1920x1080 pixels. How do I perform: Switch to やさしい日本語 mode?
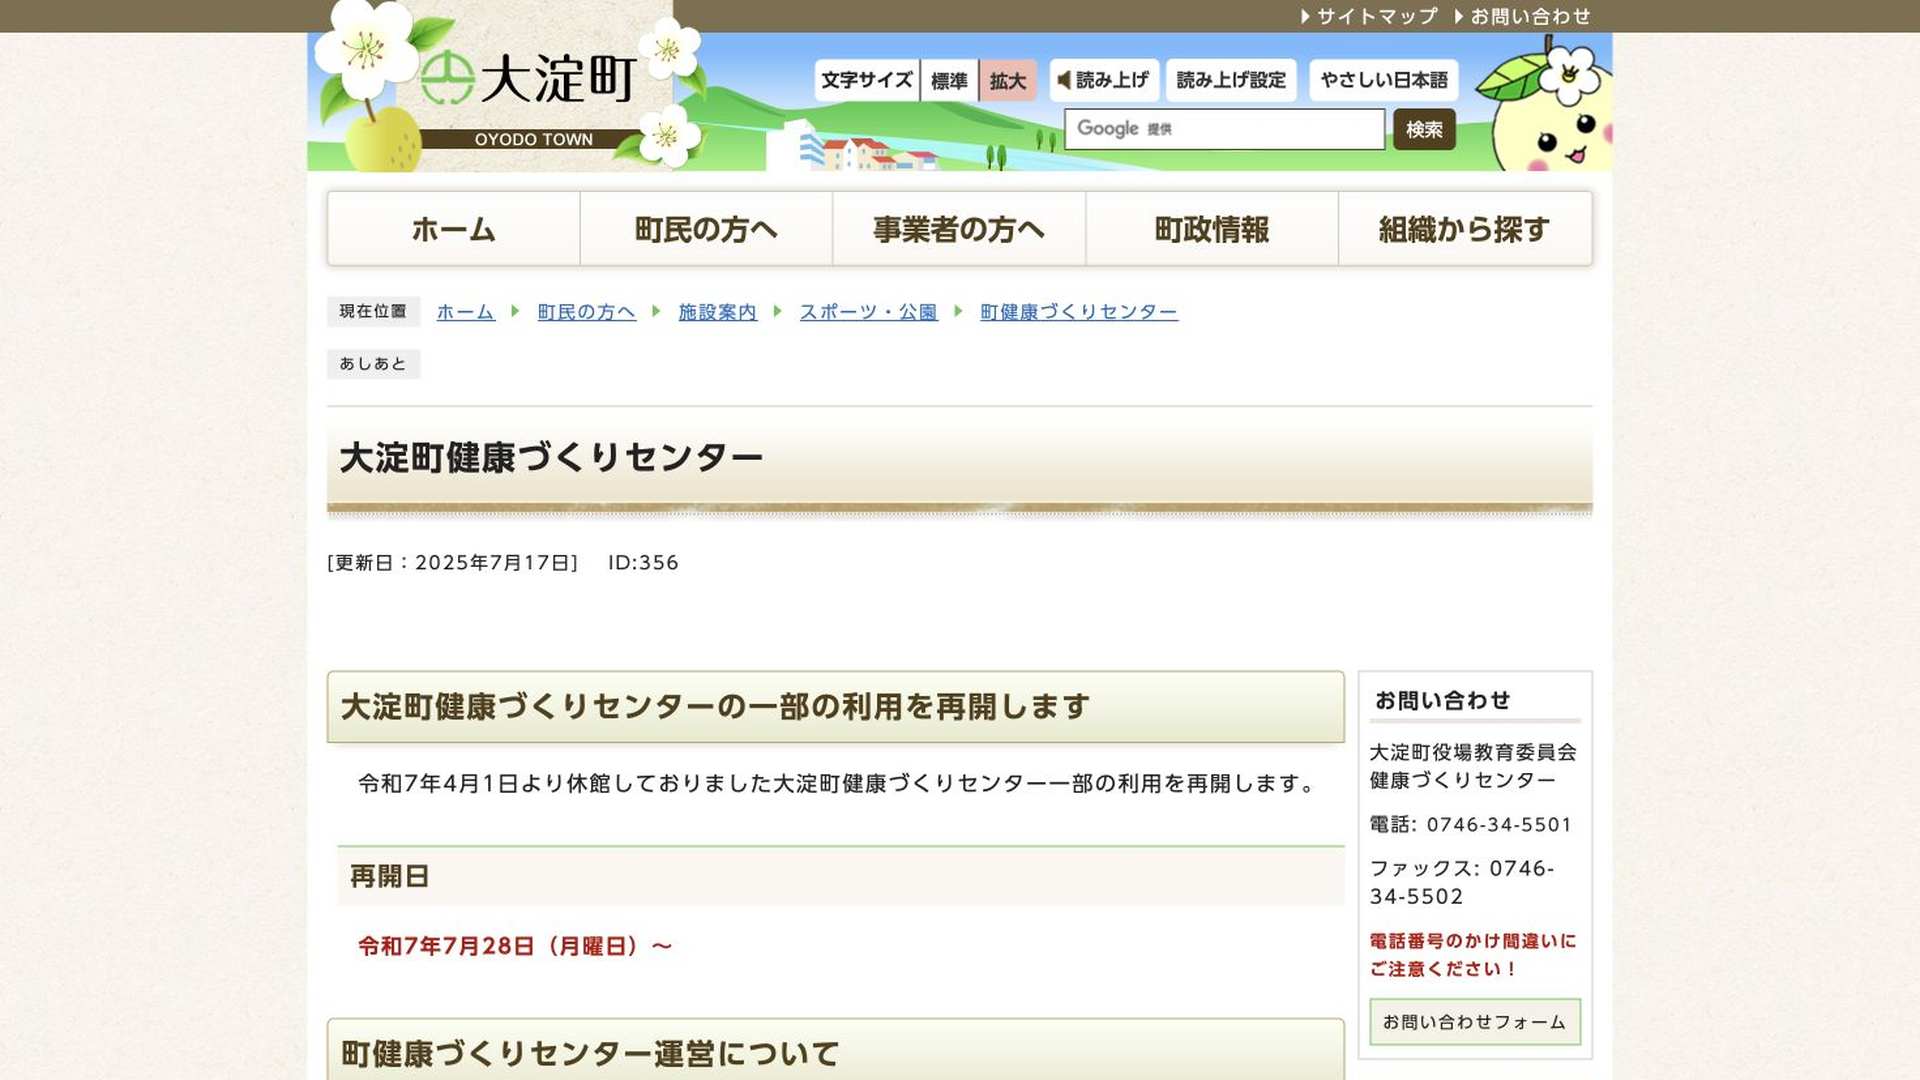pos(1384,80)
